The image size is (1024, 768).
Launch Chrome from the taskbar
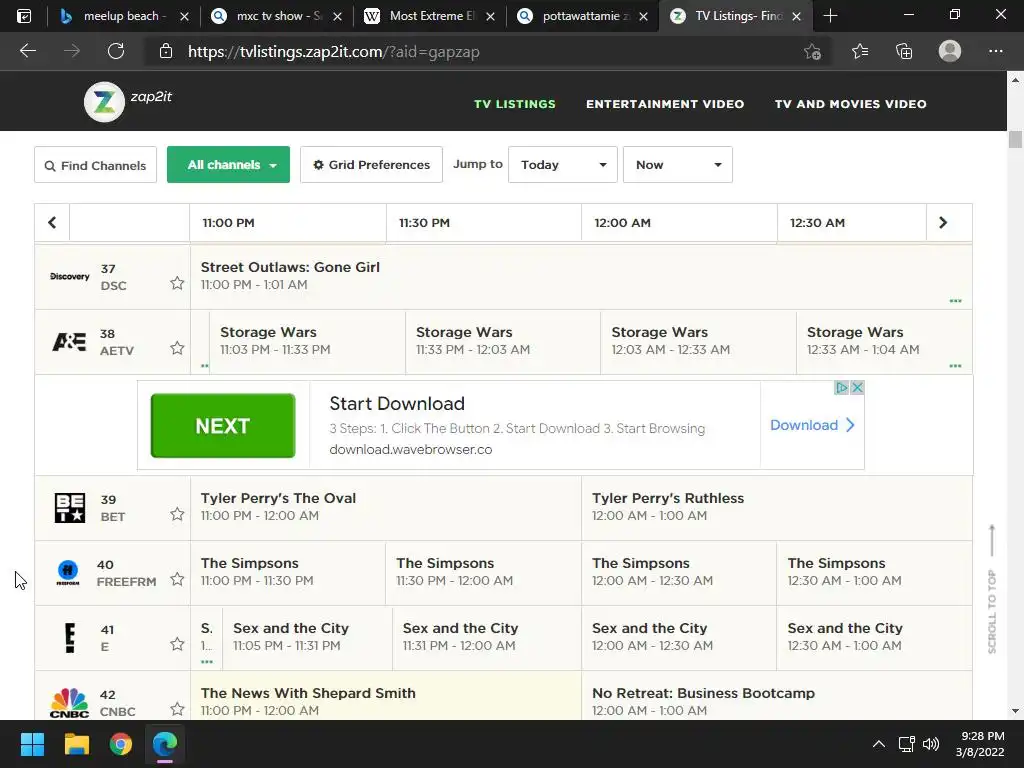(121, 744)
